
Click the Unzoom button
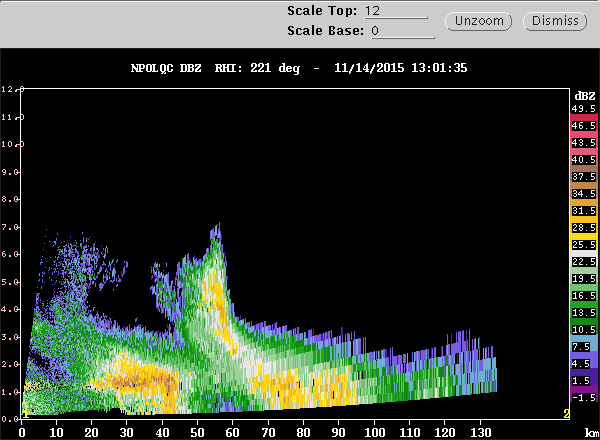[x=482, y=21]
